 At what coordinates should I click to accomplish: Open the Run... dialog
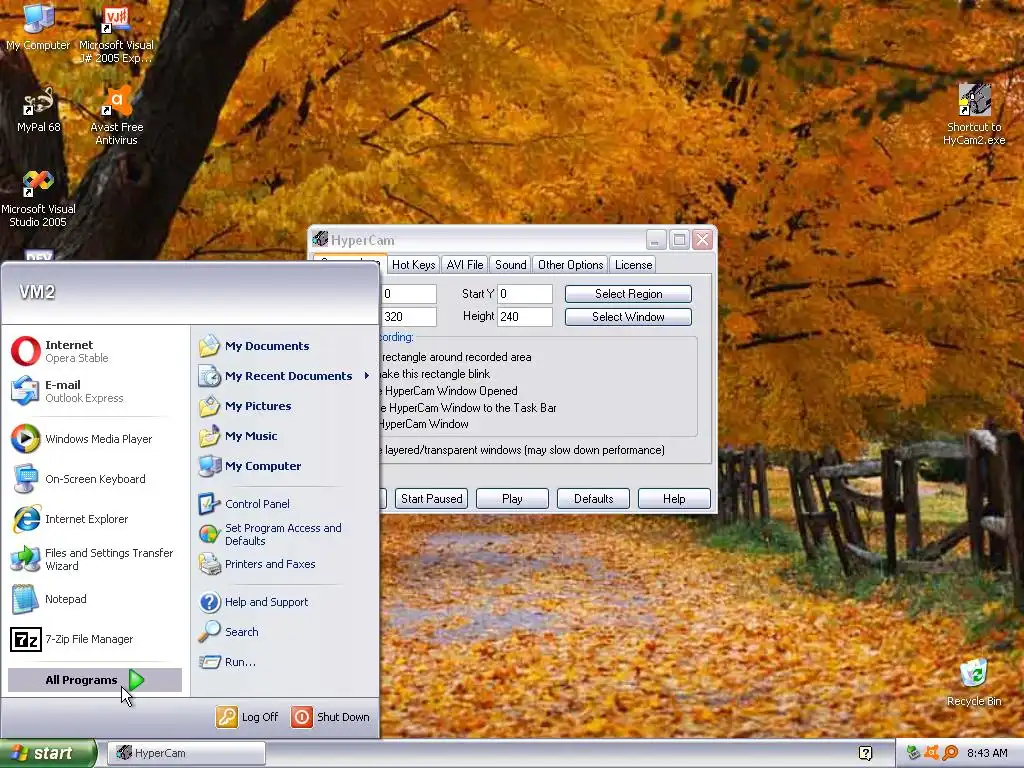[x=285, y=662]
